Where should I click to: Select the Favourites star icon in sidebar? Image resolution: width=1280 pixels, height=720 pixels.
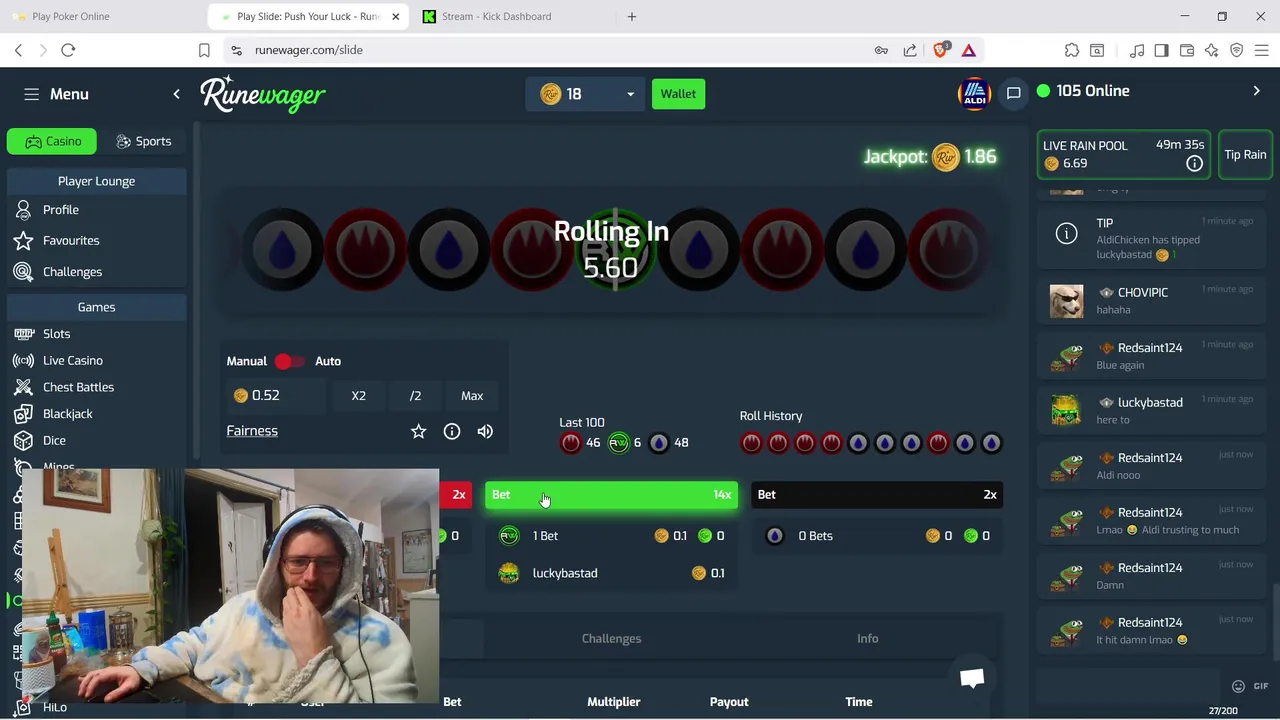pos(23,241)
